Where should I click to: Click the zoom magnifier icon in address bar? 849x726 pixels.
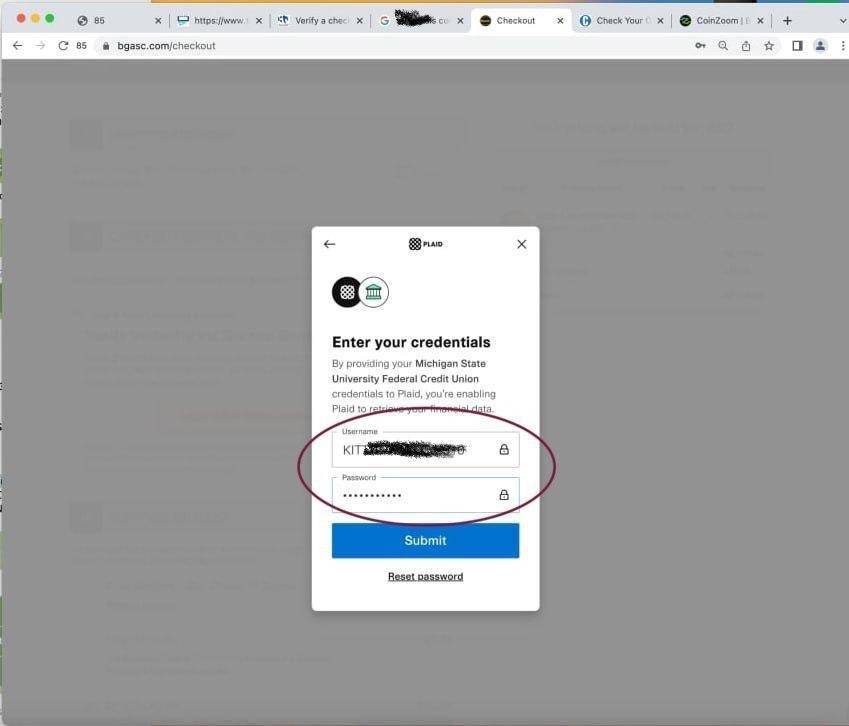pos(723,46)
